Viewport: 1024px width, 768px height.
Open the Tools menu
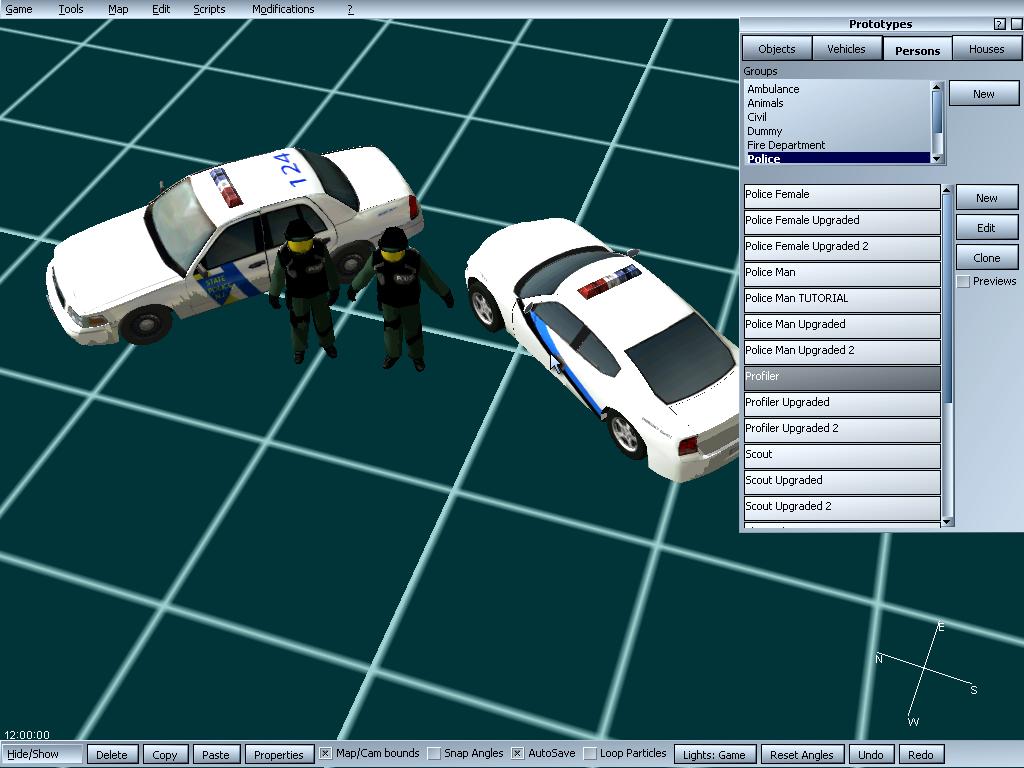[71, 9]
